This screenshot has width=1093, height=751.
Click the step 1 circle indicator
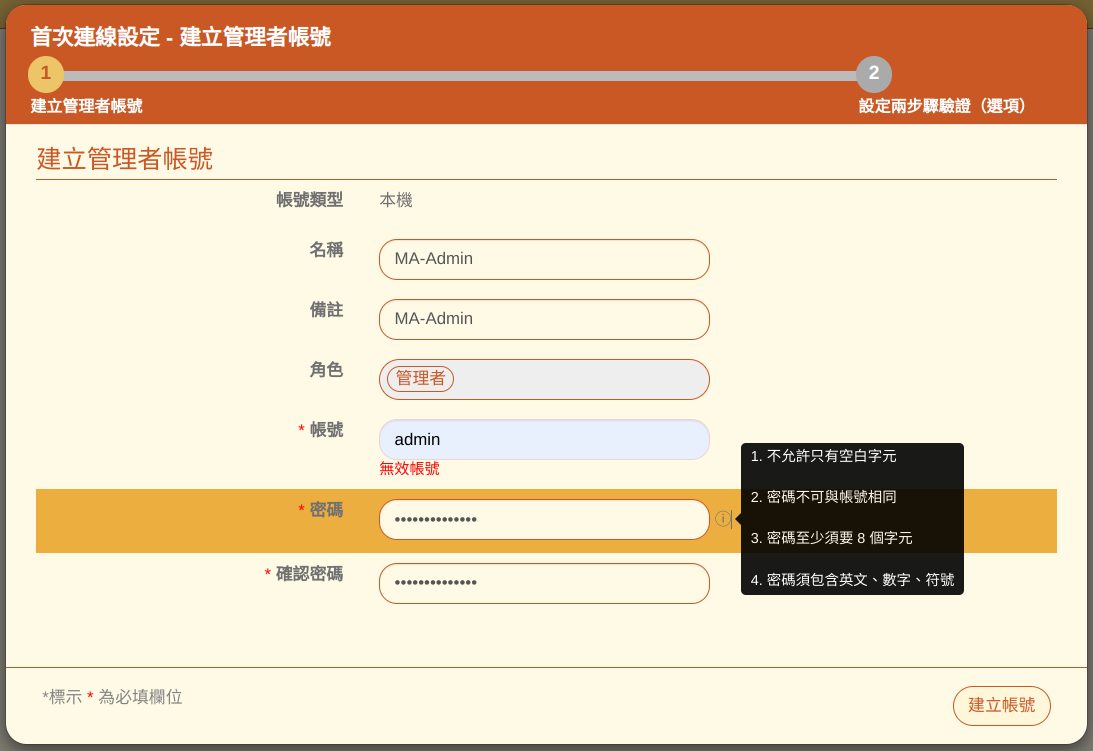point(46,74)
